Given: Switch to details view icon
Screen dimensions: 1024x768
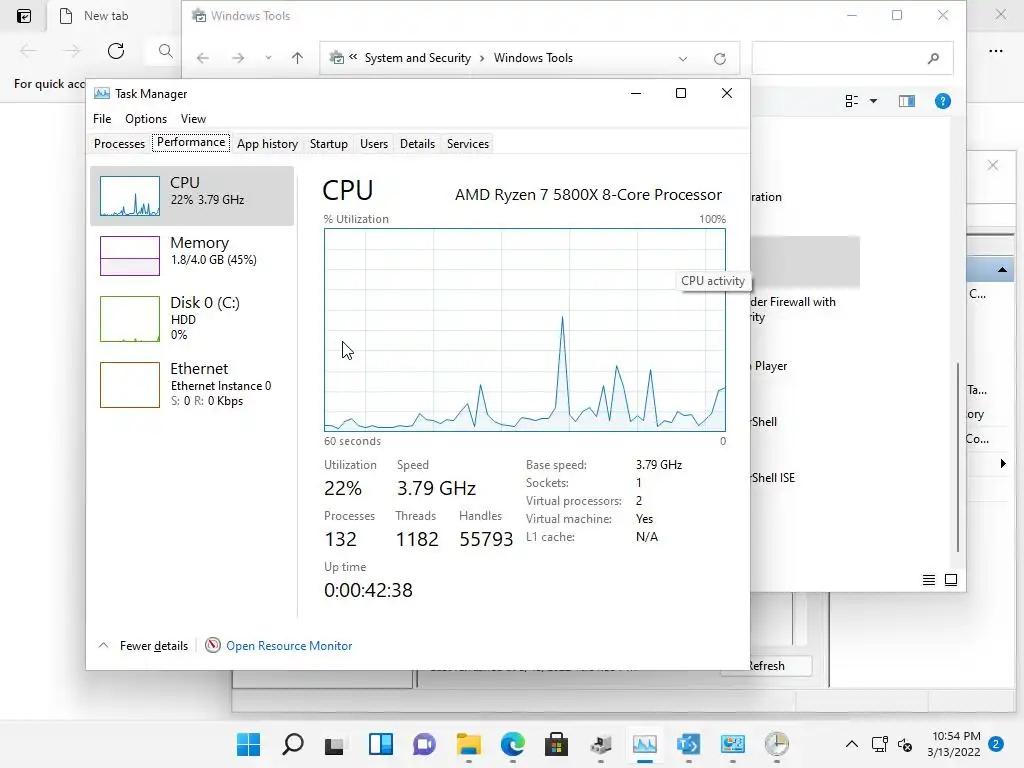Looking at the screenshot, I should (x=929, y=580).
